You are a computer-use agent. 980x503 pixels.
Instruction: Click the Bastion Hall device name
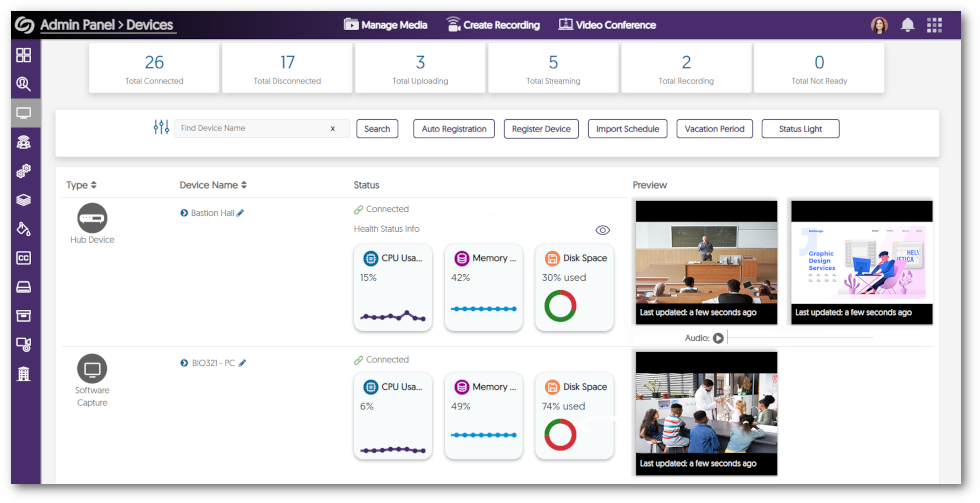click(x=212, y=213)
